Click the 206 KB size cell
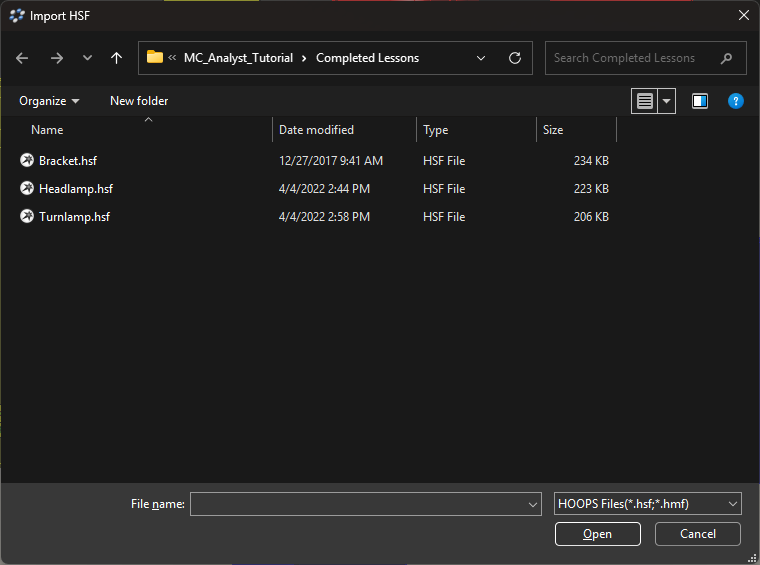This screenshot has width=760, height=565. coord(591,217)
